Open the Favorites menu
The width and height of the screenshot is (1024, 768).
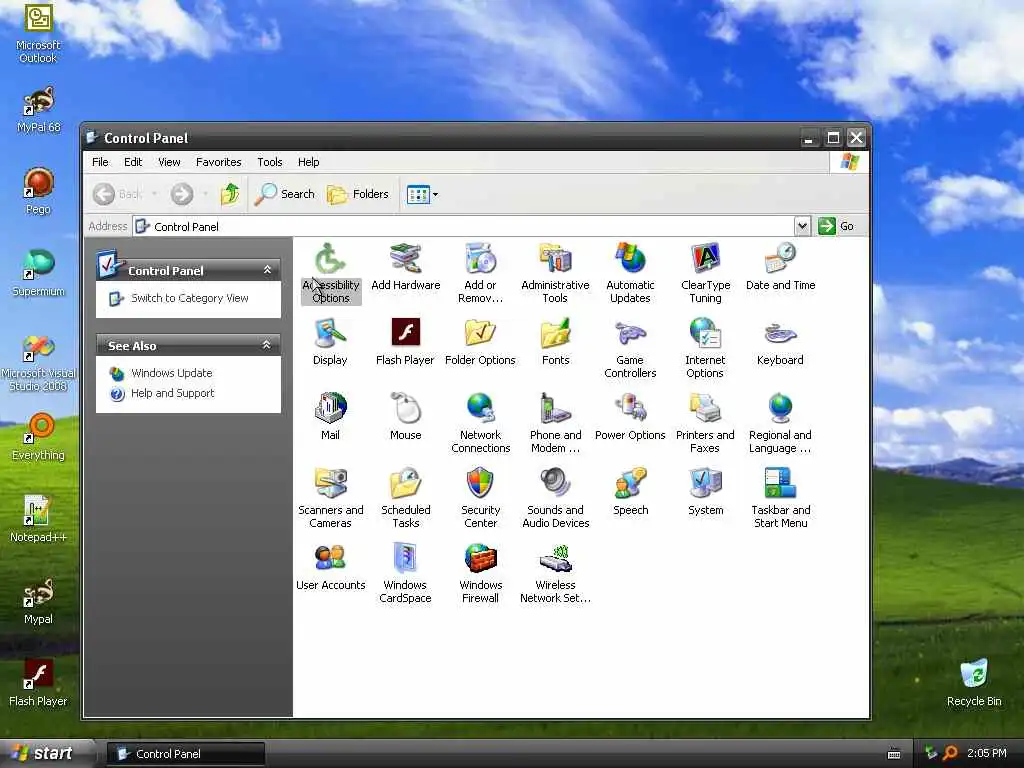pyautogui.click(x=219, y=162)
